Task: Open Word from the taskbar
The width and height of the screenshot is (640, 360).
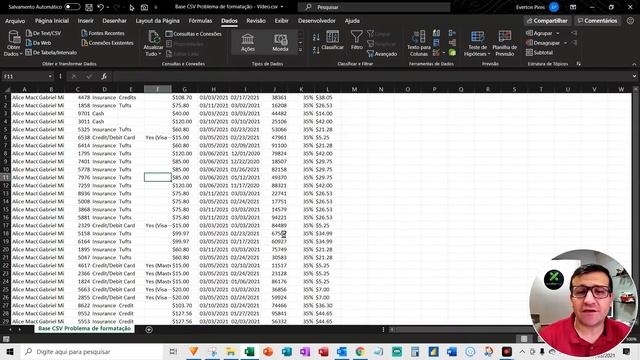Action: 451,351
